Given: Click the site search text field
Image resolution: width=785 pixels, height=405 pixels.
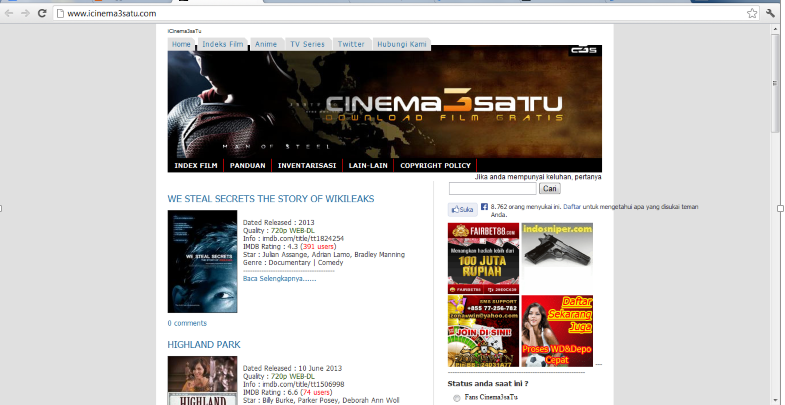Looking at the screenshot, I should pyautogui.click(x=493, y=188).
